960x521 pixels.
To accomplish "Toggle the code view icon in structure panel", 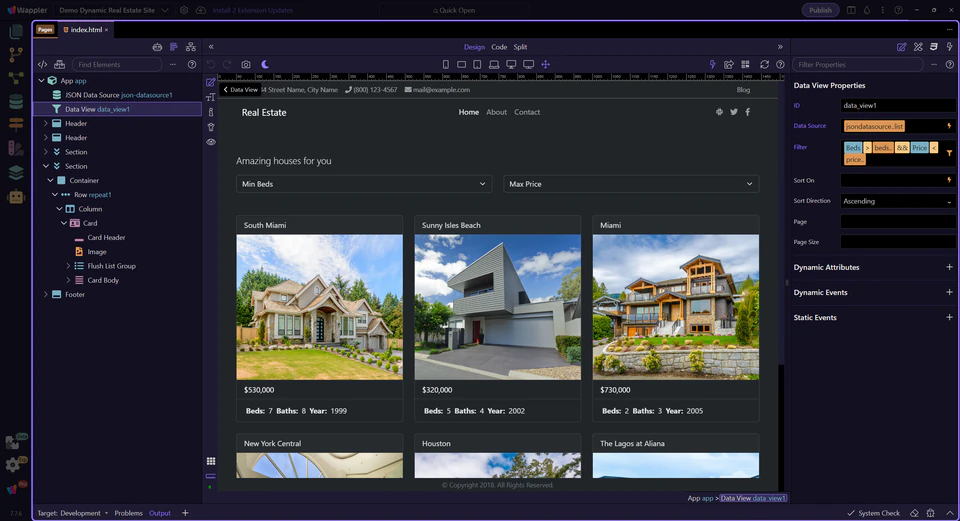I will coord(43,64).
